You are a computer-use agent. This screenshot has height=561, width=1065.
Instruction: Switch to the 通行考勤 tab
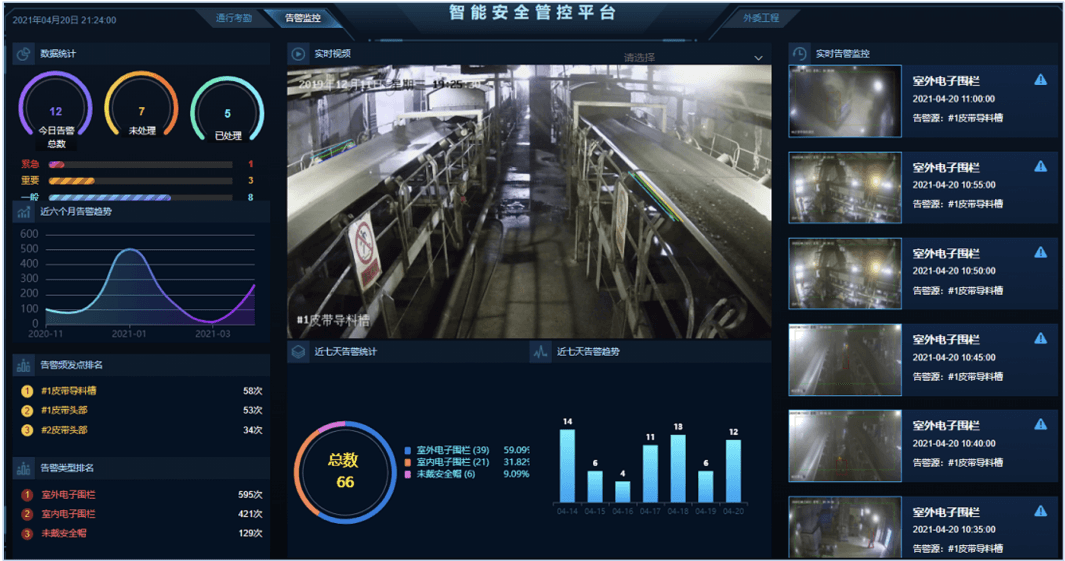coord(233,18)
